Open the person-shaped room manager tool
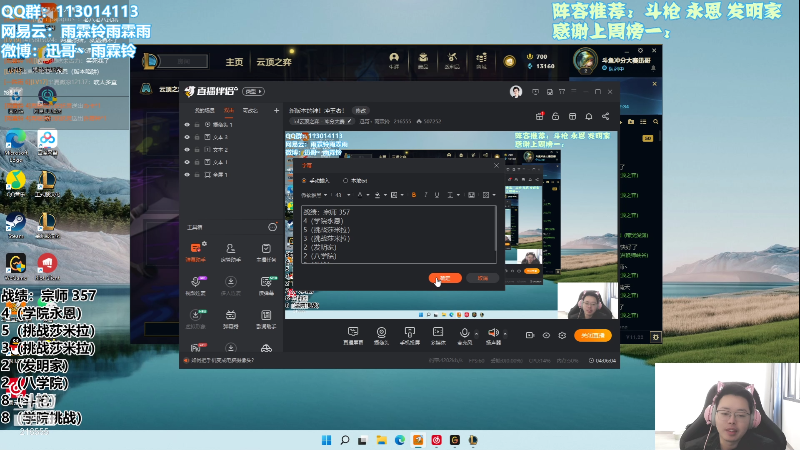This screenshot has width=800, height=450. [231, 252]
